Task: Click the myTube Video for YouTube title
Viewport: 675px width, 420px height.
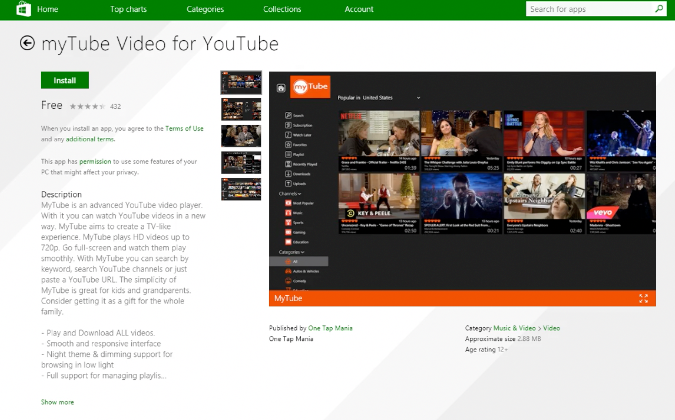Action: [160, 43]
